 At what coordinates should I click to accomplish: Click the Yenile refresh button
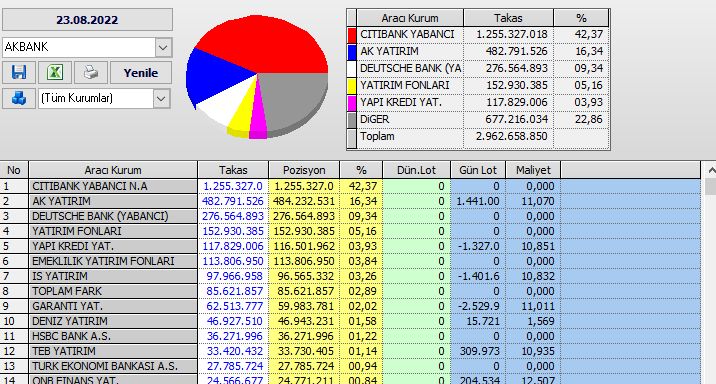point(141,73)
